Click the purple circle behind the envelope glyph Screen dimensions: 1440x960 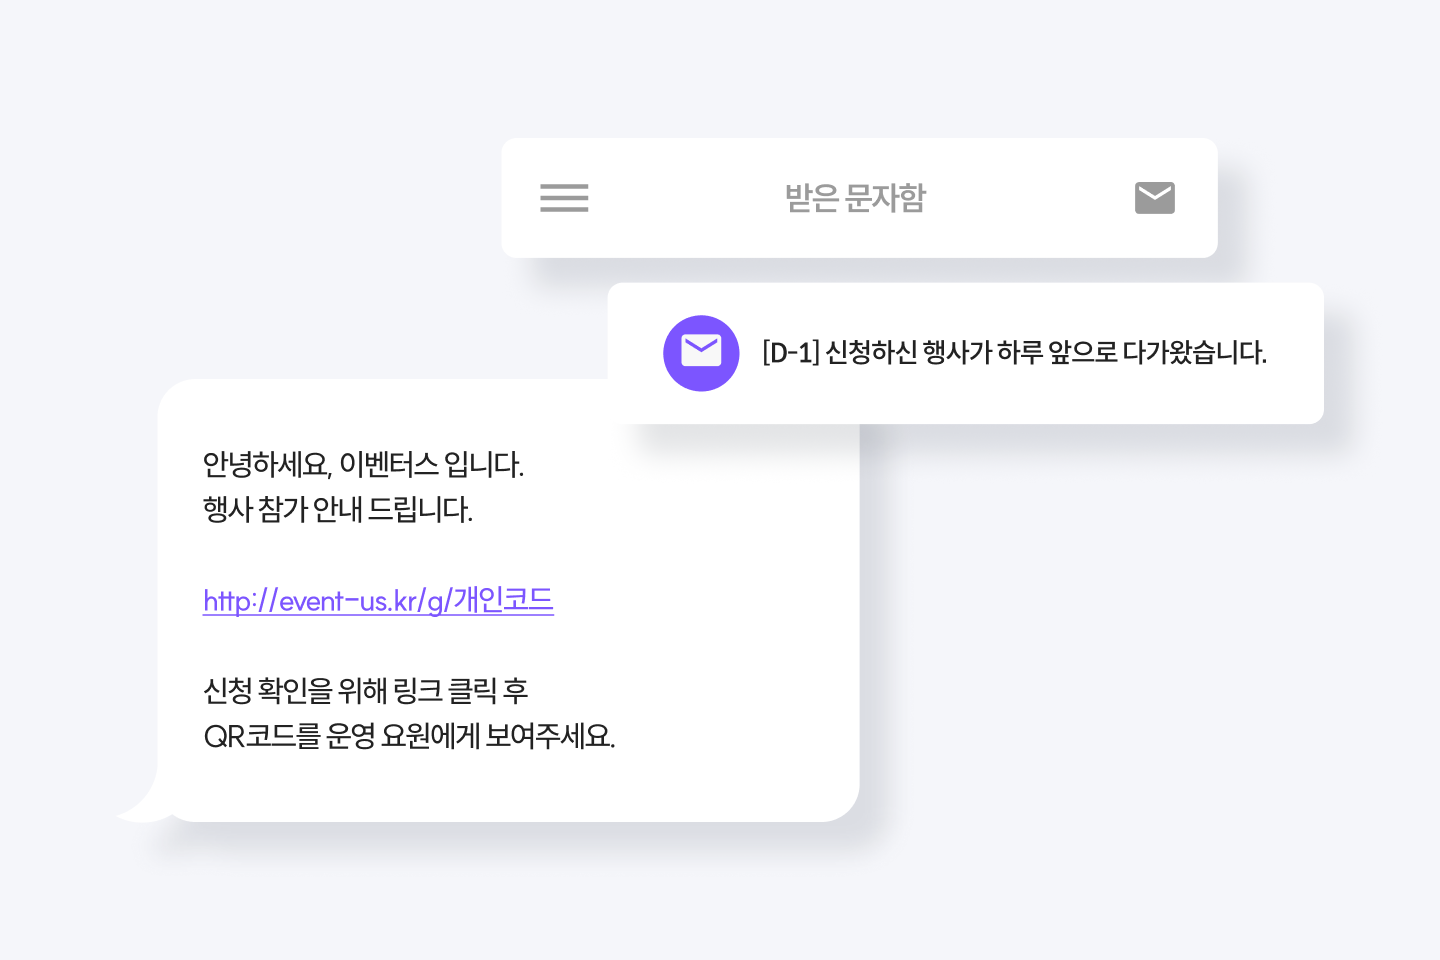(701, 352)
